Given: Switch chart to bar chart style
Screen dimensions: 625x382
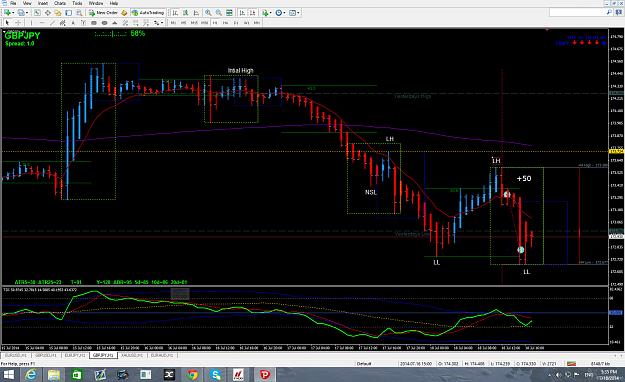Looking at the screenshot, I should 175,13.
